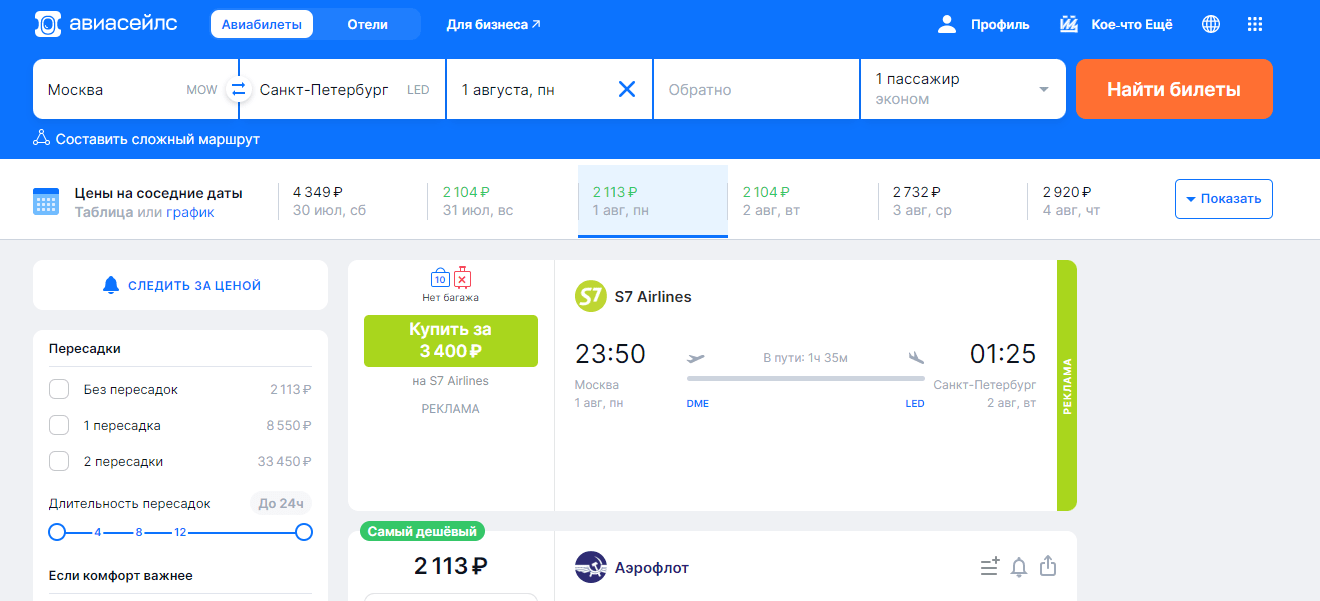Image resolution: width=1320 pixels, height=601 pixels.
Task: Open the Profile user icon
Action: coord(947,24)
